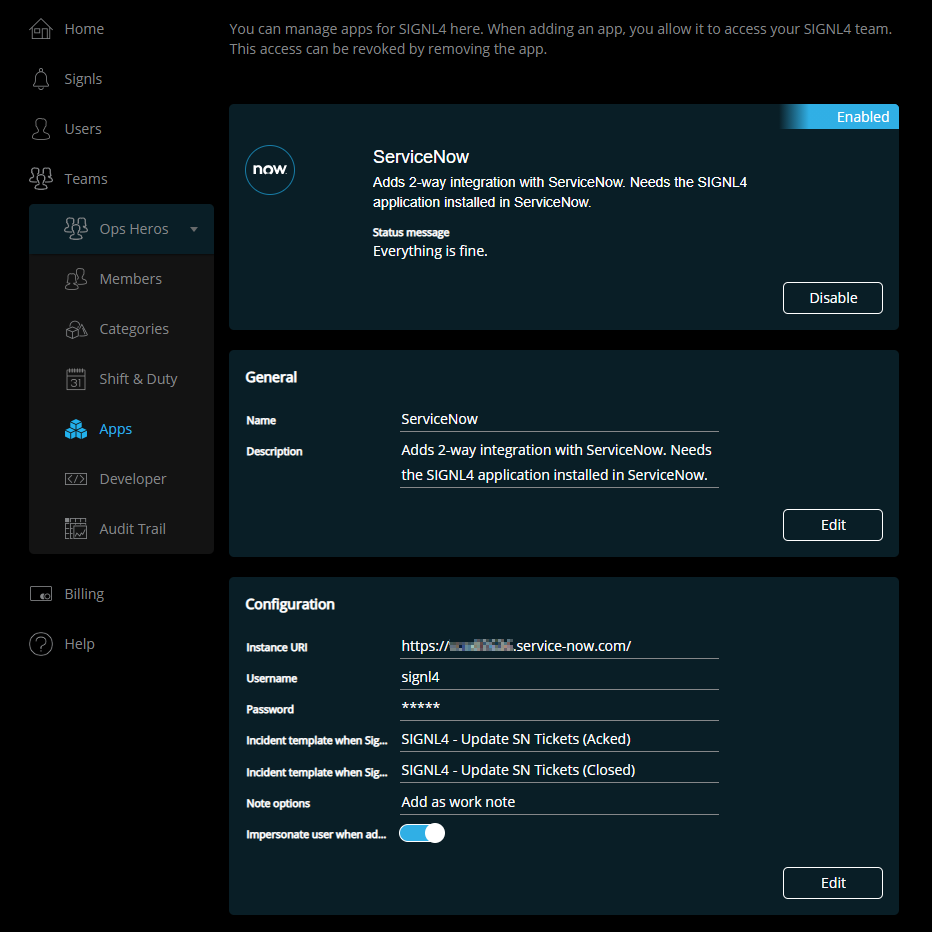
Task: Toggle Impersonate user switch off
Action: click(x=421, y=833)
